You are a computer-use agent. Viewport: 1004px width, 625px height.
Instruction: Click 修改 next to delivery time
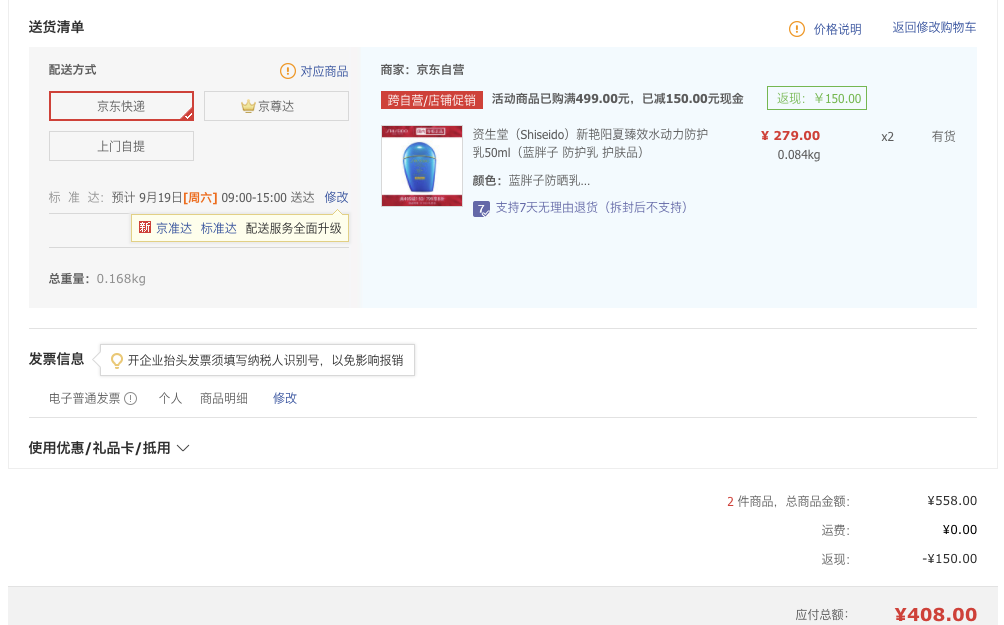(336, 197)
